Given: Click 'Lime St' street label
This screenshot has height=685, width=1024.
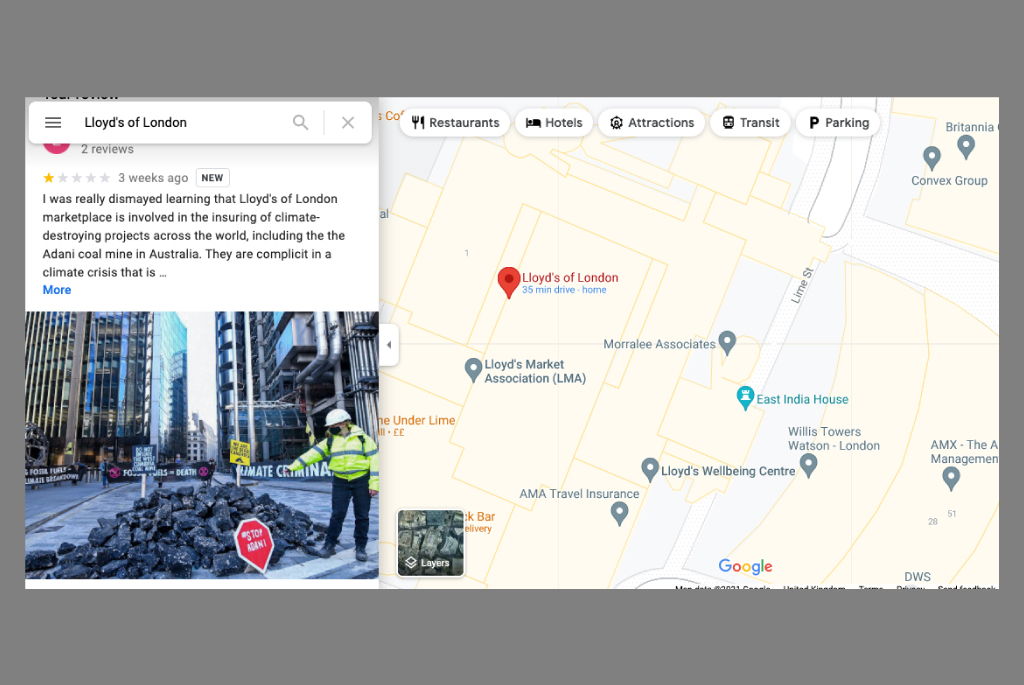Looking at the screenshot, I should (803, 285).
